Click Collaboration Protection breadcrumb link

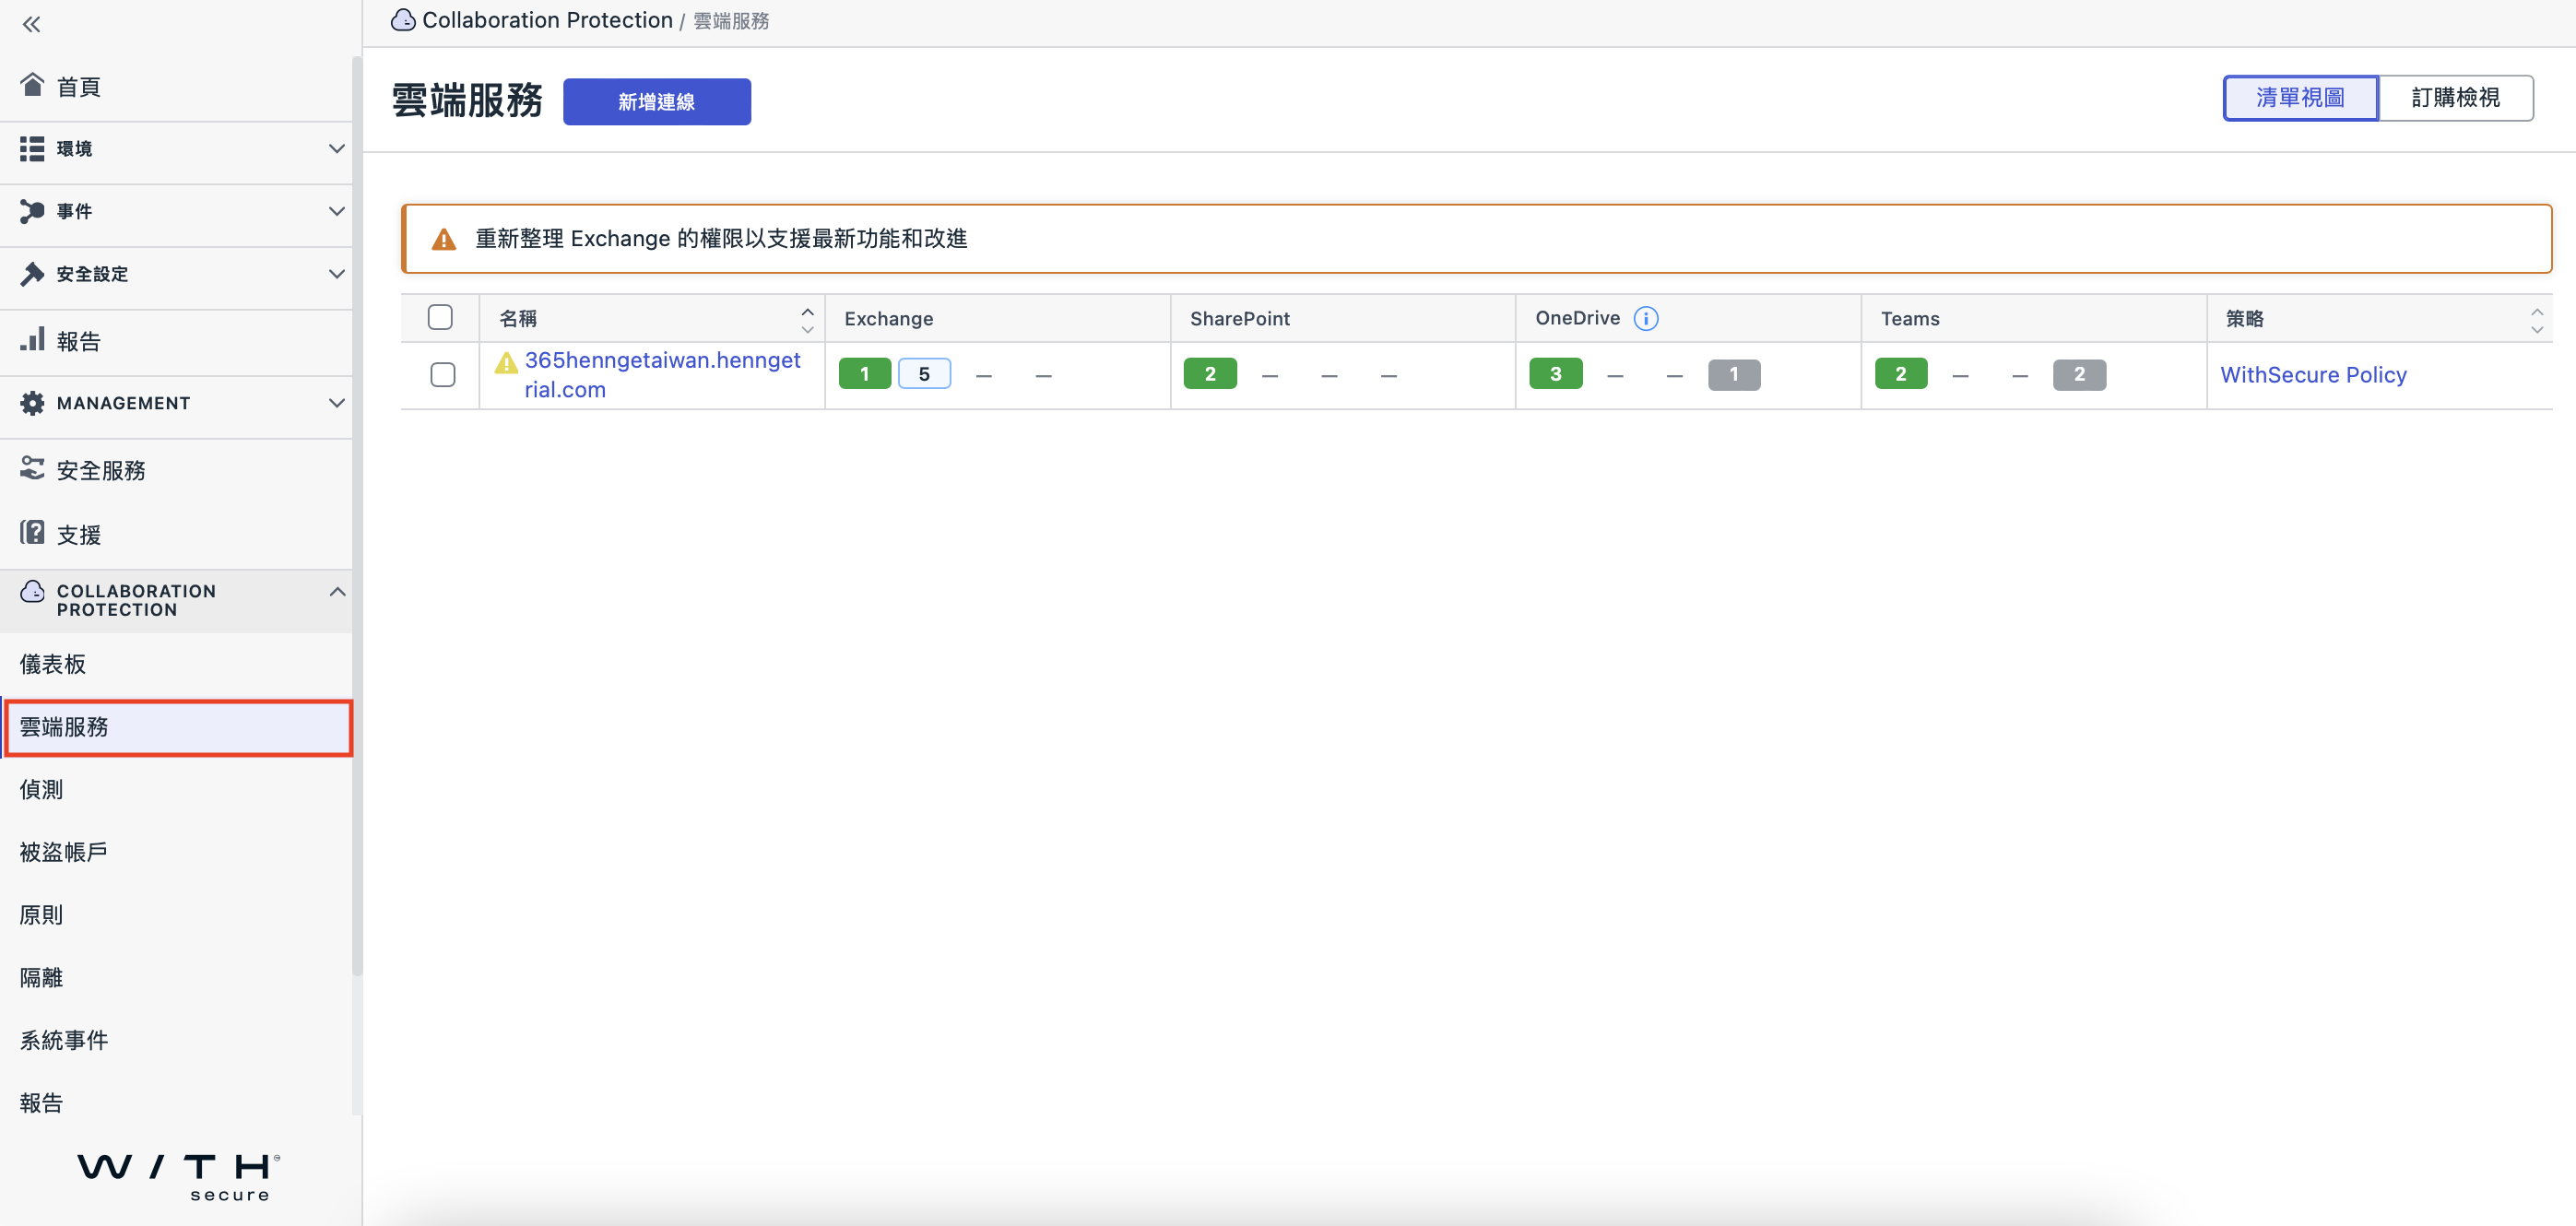pos(547,20)
